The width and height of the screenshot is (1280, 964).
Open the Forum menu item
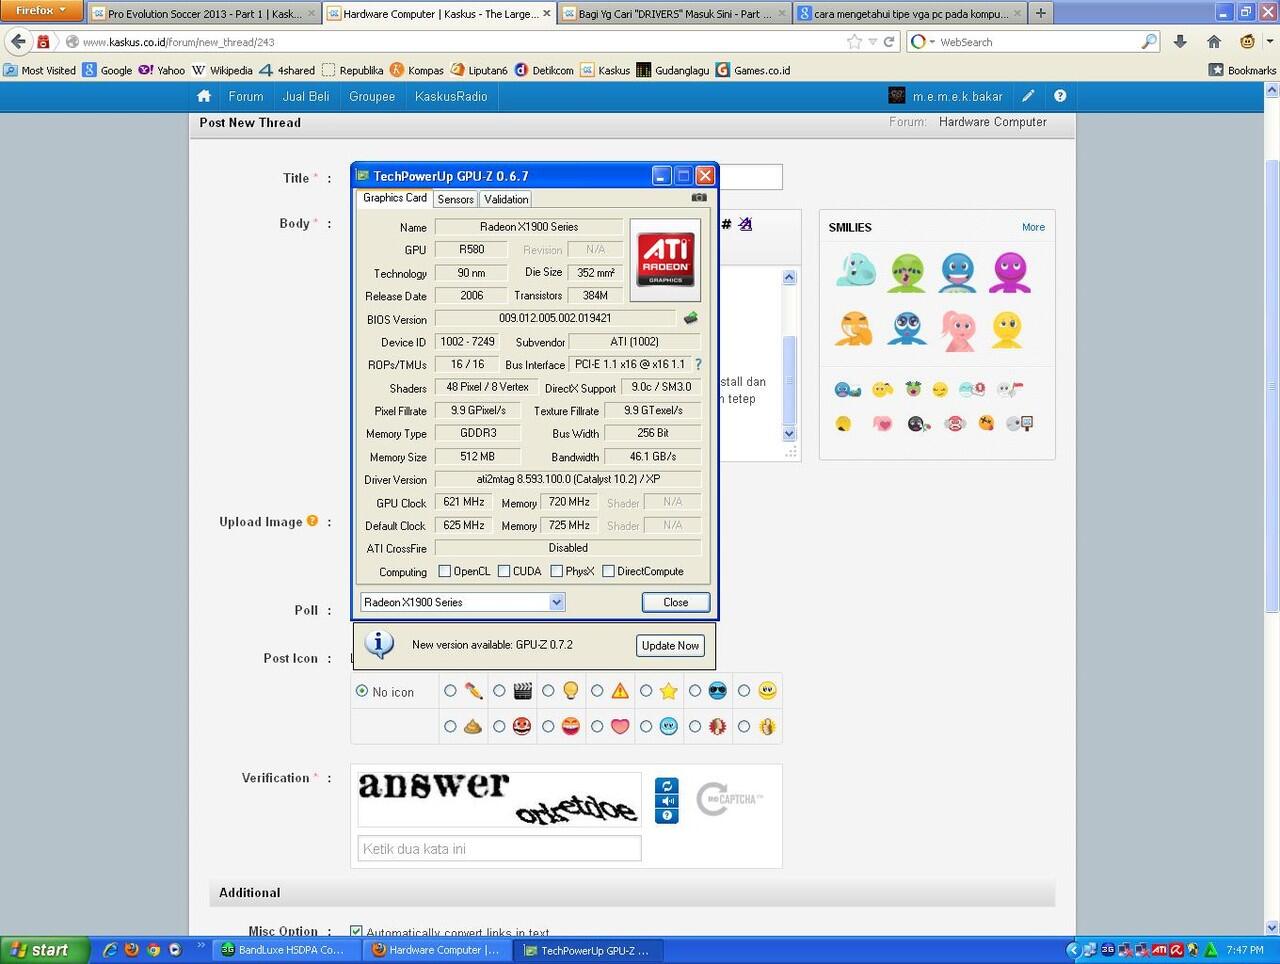[x=246, y=96]
